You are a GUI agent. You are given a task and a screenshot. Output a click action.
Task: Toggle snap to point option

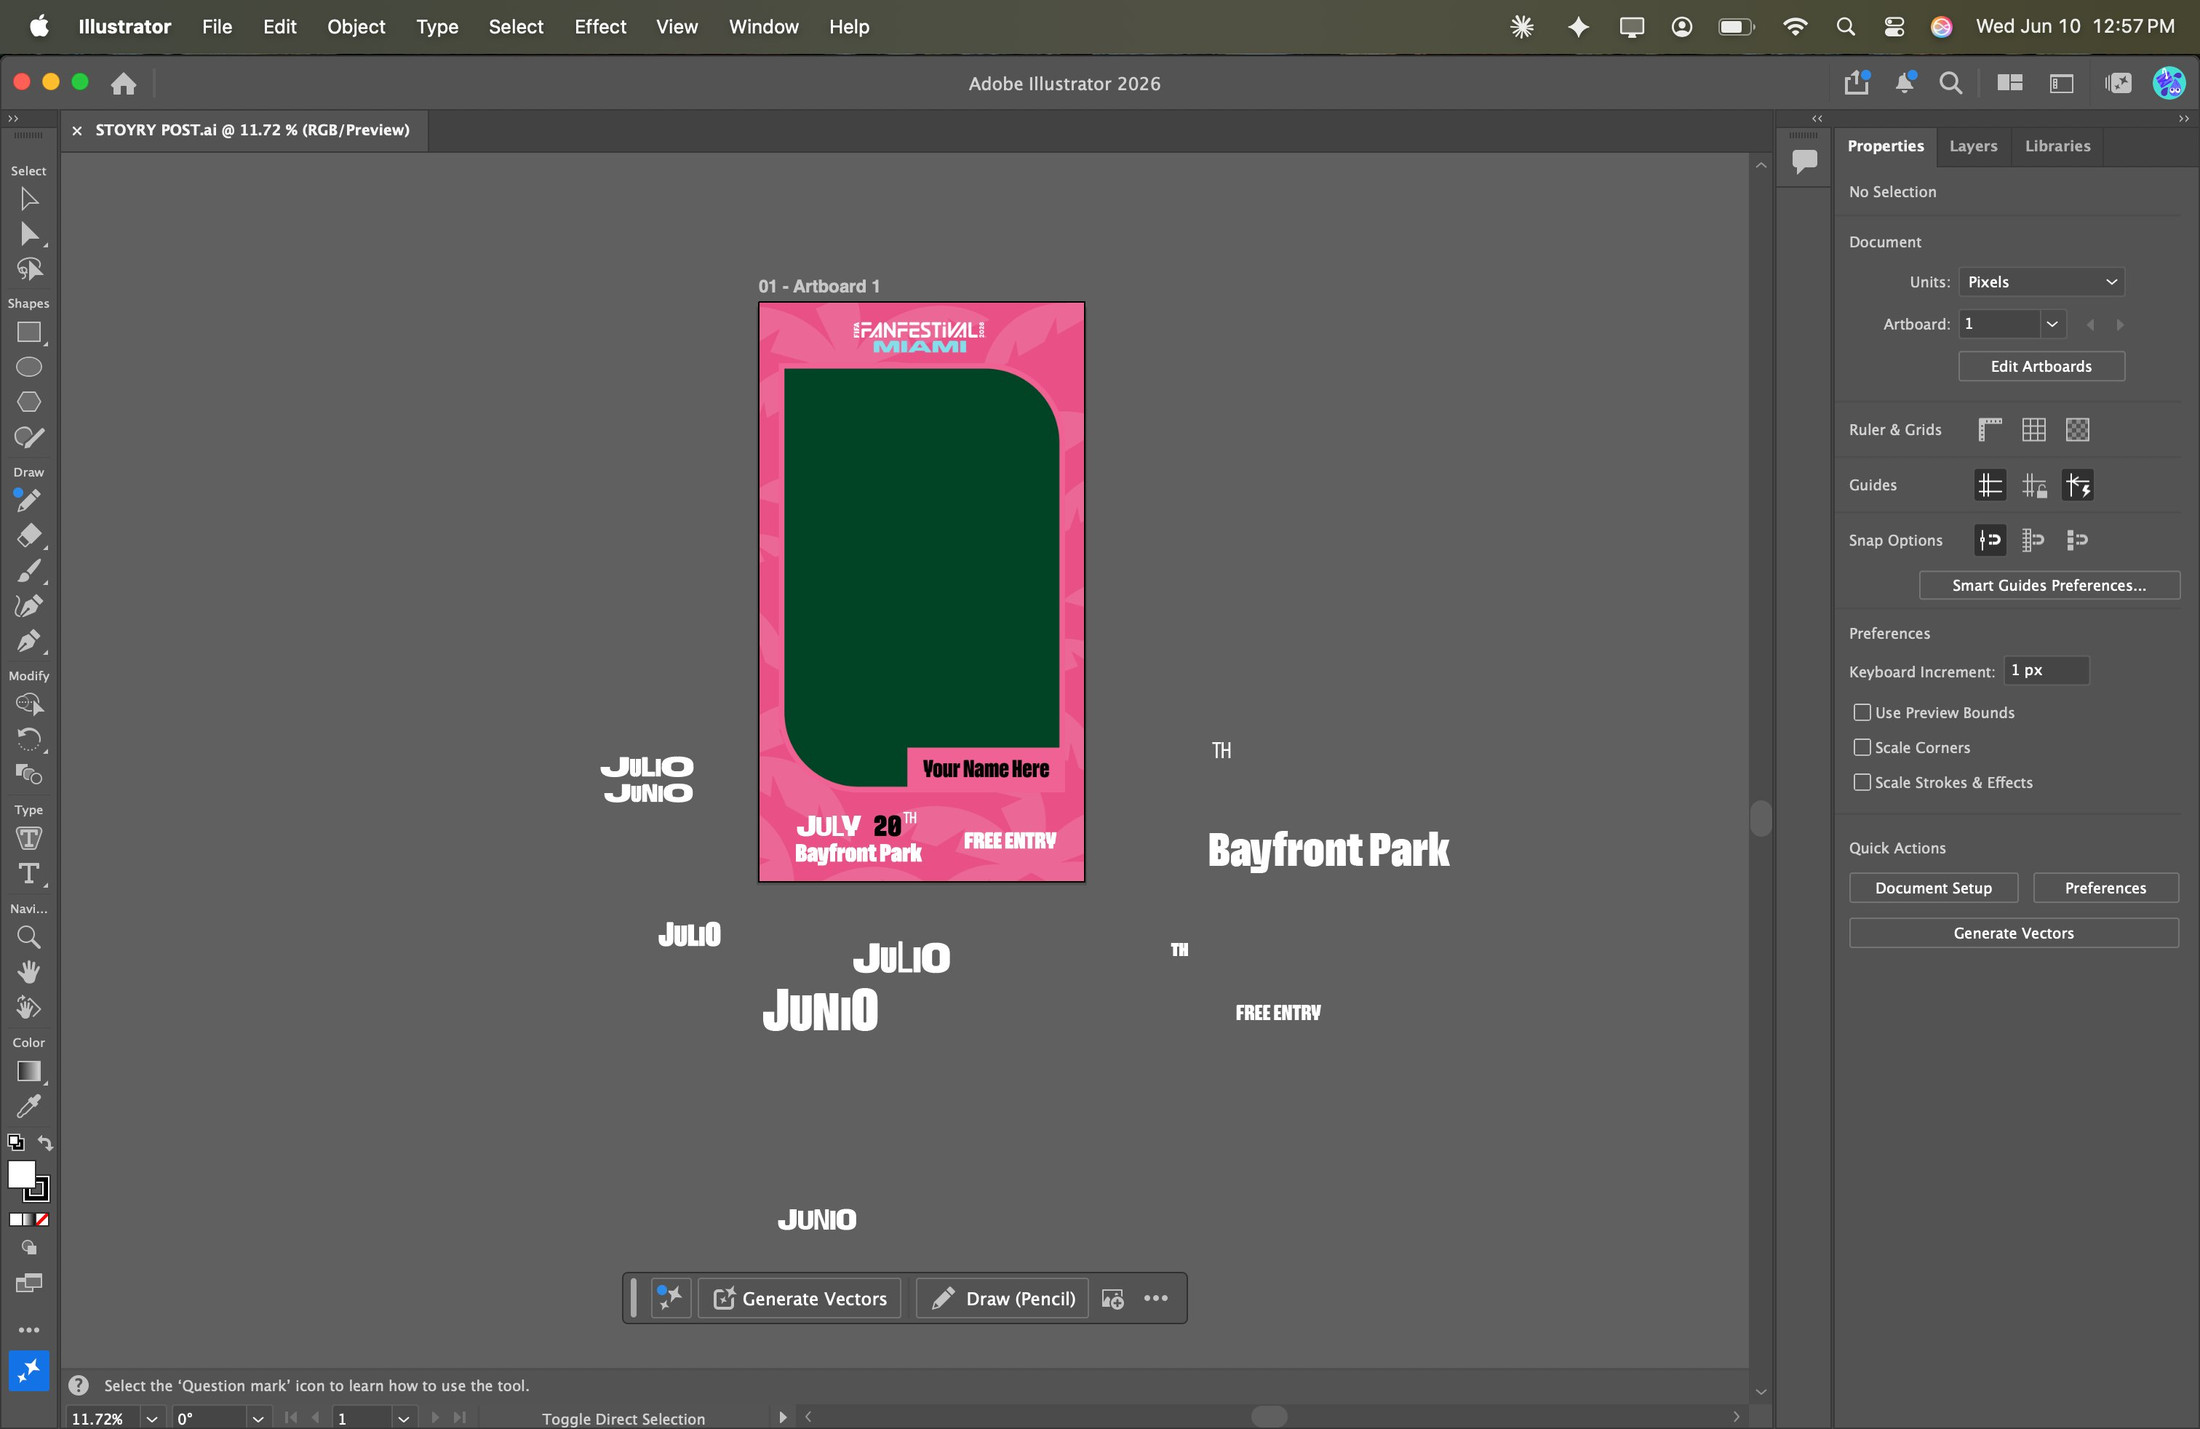coord(1990,540)
